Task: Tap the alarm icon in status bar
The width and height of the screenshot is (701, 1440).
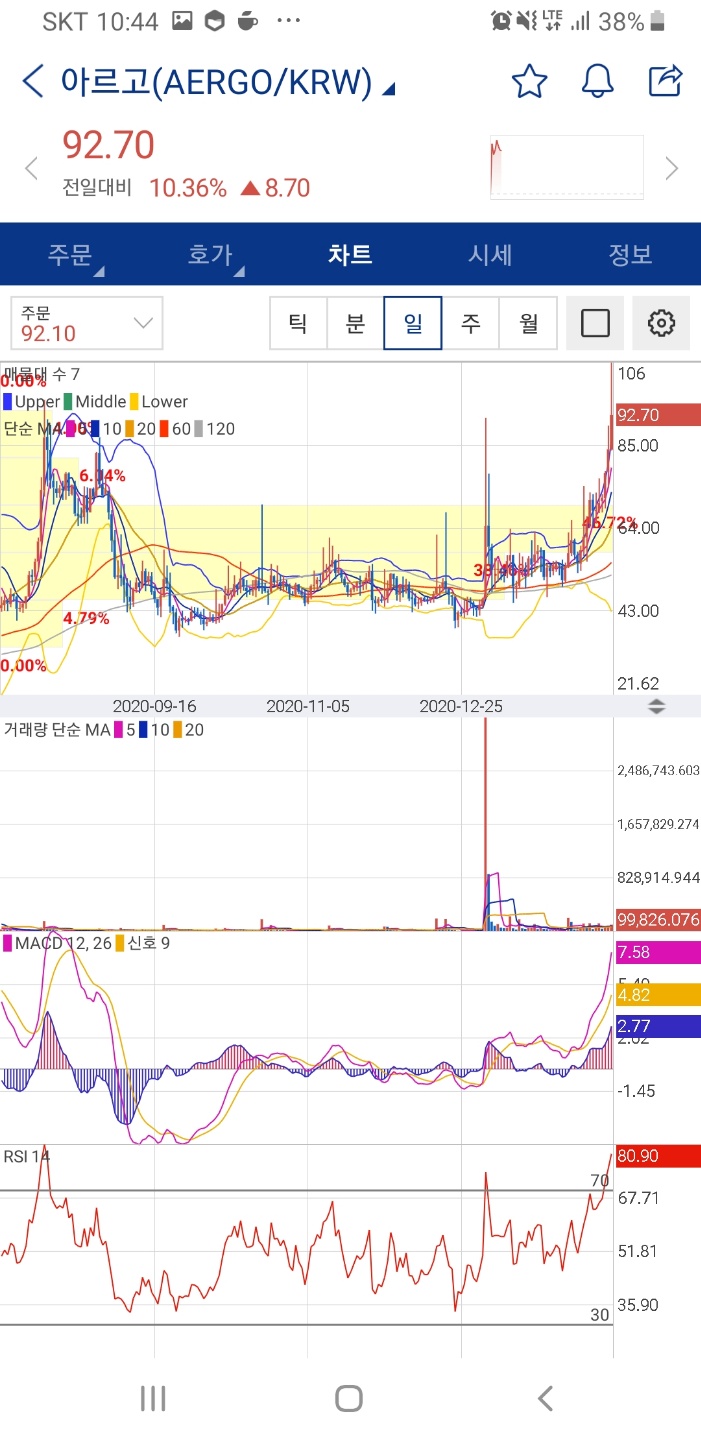Action: pyautogui.click(x=501, y=20)
